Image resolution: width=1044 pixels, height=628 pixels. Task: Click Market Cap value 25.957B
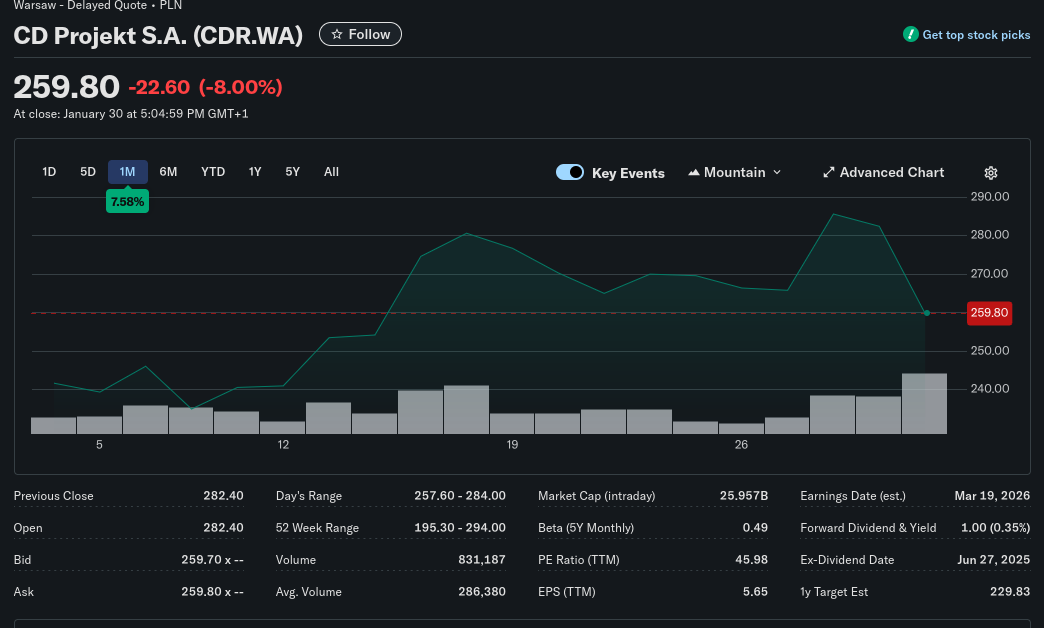(744, 495)
